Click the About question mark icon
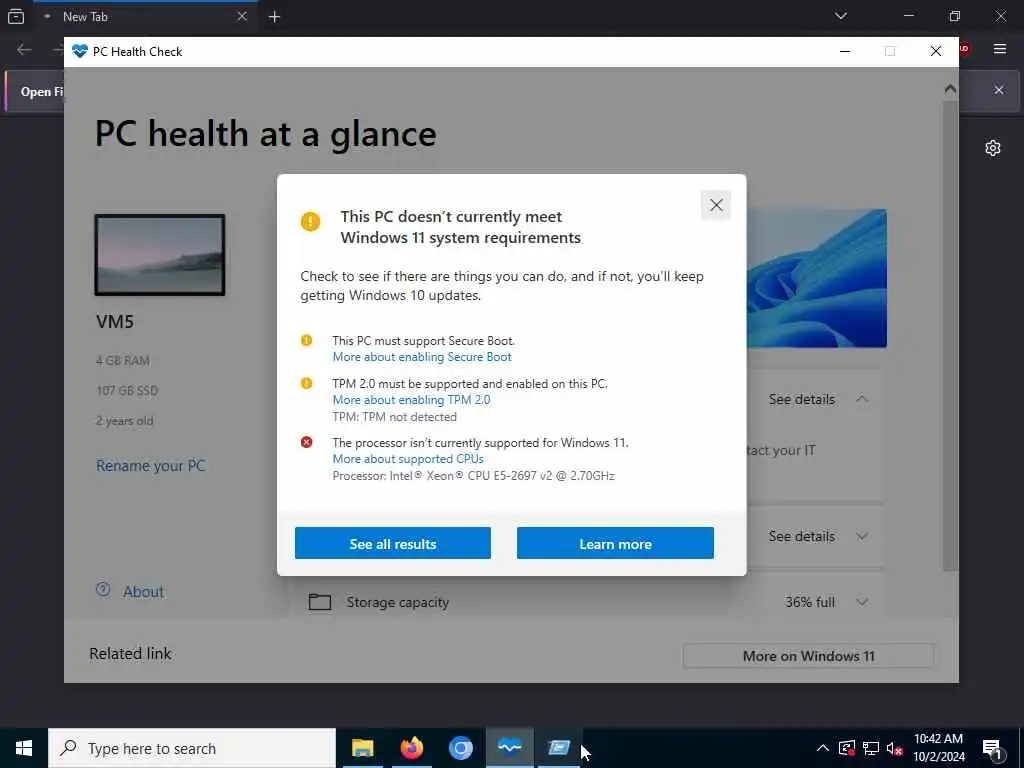 (103, 590)
